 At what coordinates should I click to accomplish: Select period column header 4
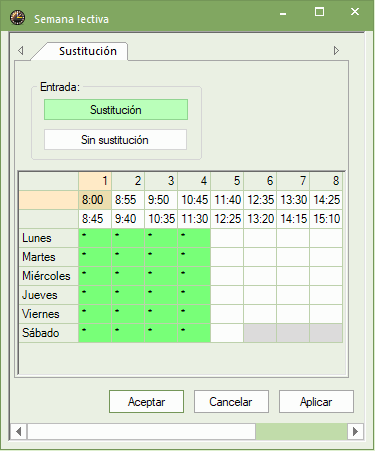pos(194,181)
